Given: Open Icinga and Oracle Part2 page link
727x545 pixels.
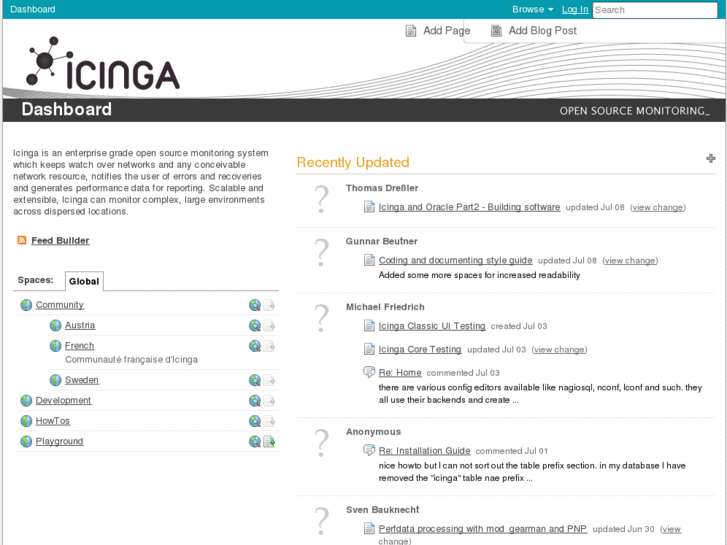Looking at the screenshot, I should [x=469, y=207].
